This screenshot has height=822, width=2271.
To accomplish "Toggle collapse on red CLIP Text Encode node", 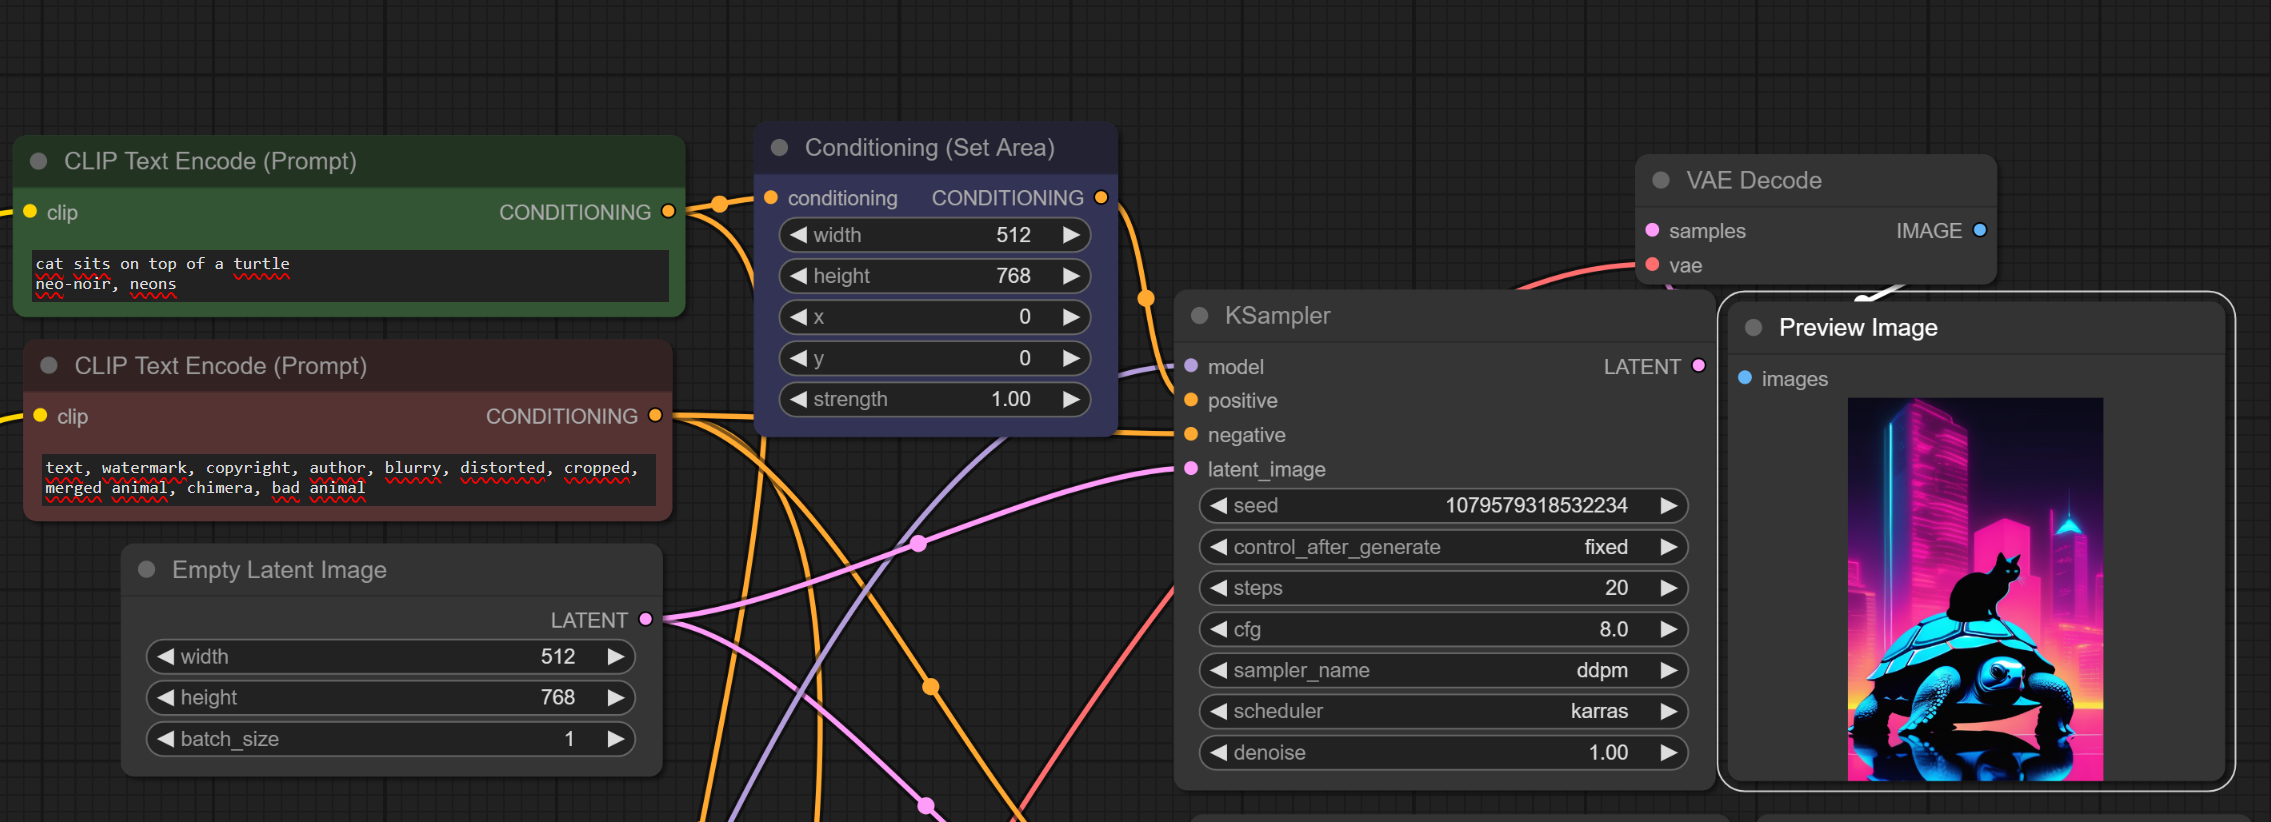I will (49, 366).
